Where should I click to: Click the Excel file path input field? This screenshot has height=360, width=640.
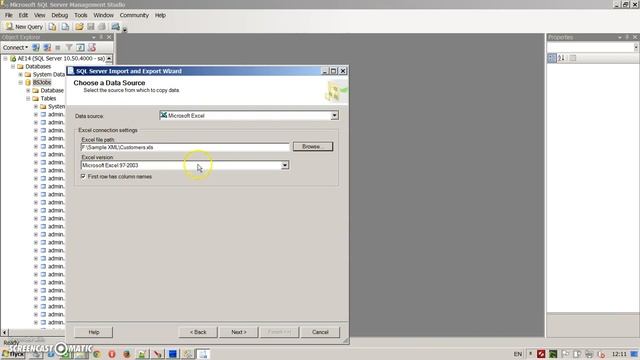[185, 147]
